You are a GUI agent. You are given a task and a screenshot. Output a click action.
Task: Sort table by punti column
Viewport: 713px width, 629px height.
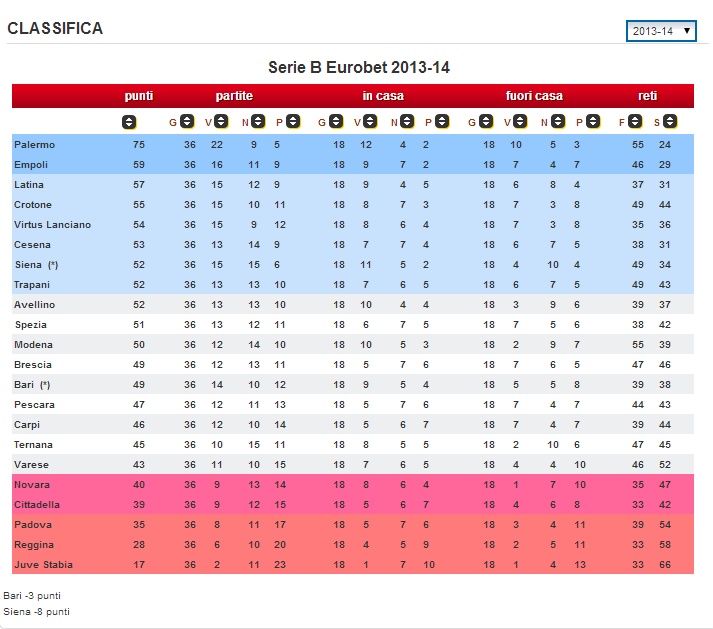128,122
